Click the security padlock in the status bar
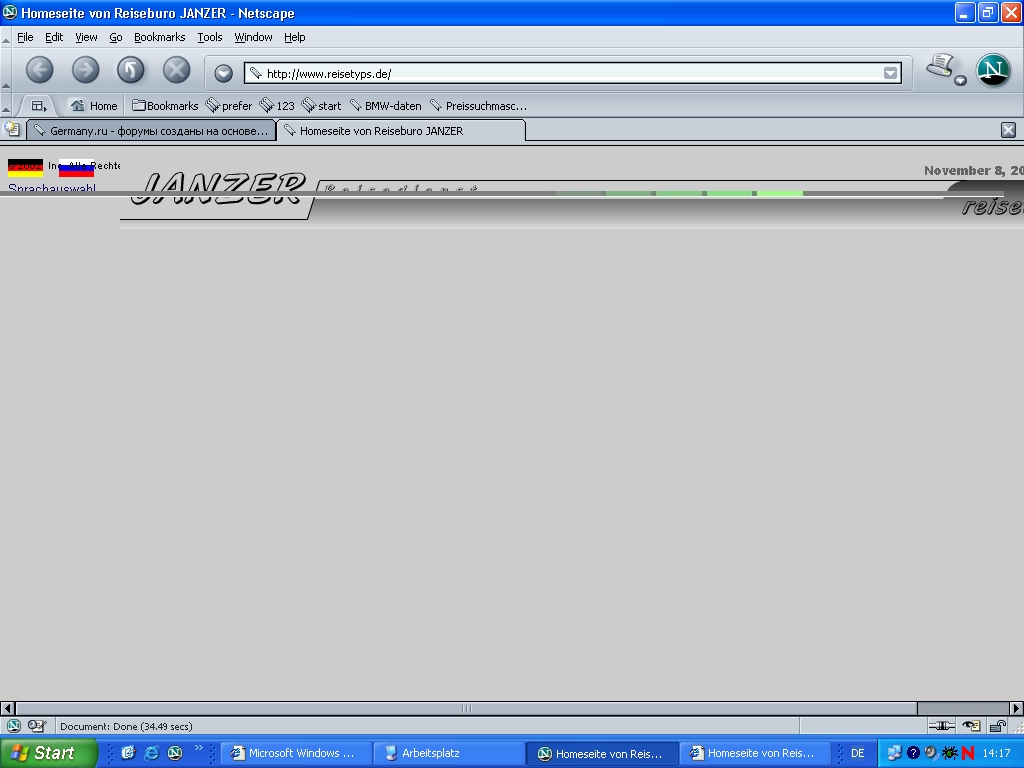 coord(997,726)
